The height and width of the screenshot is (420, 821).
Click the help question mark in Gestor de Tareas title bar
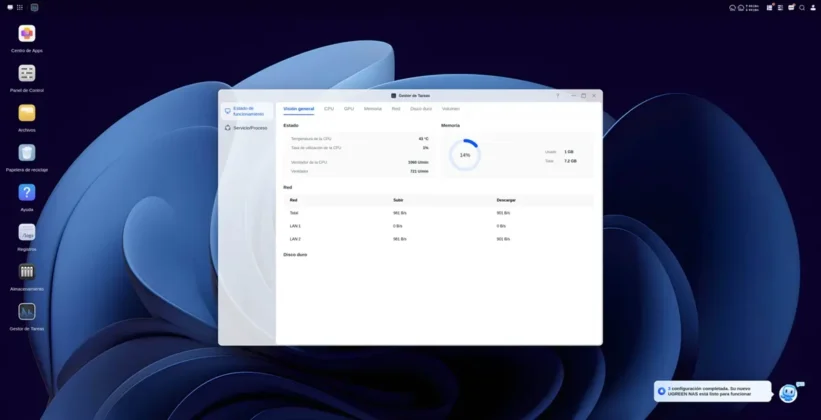(558, 96)
